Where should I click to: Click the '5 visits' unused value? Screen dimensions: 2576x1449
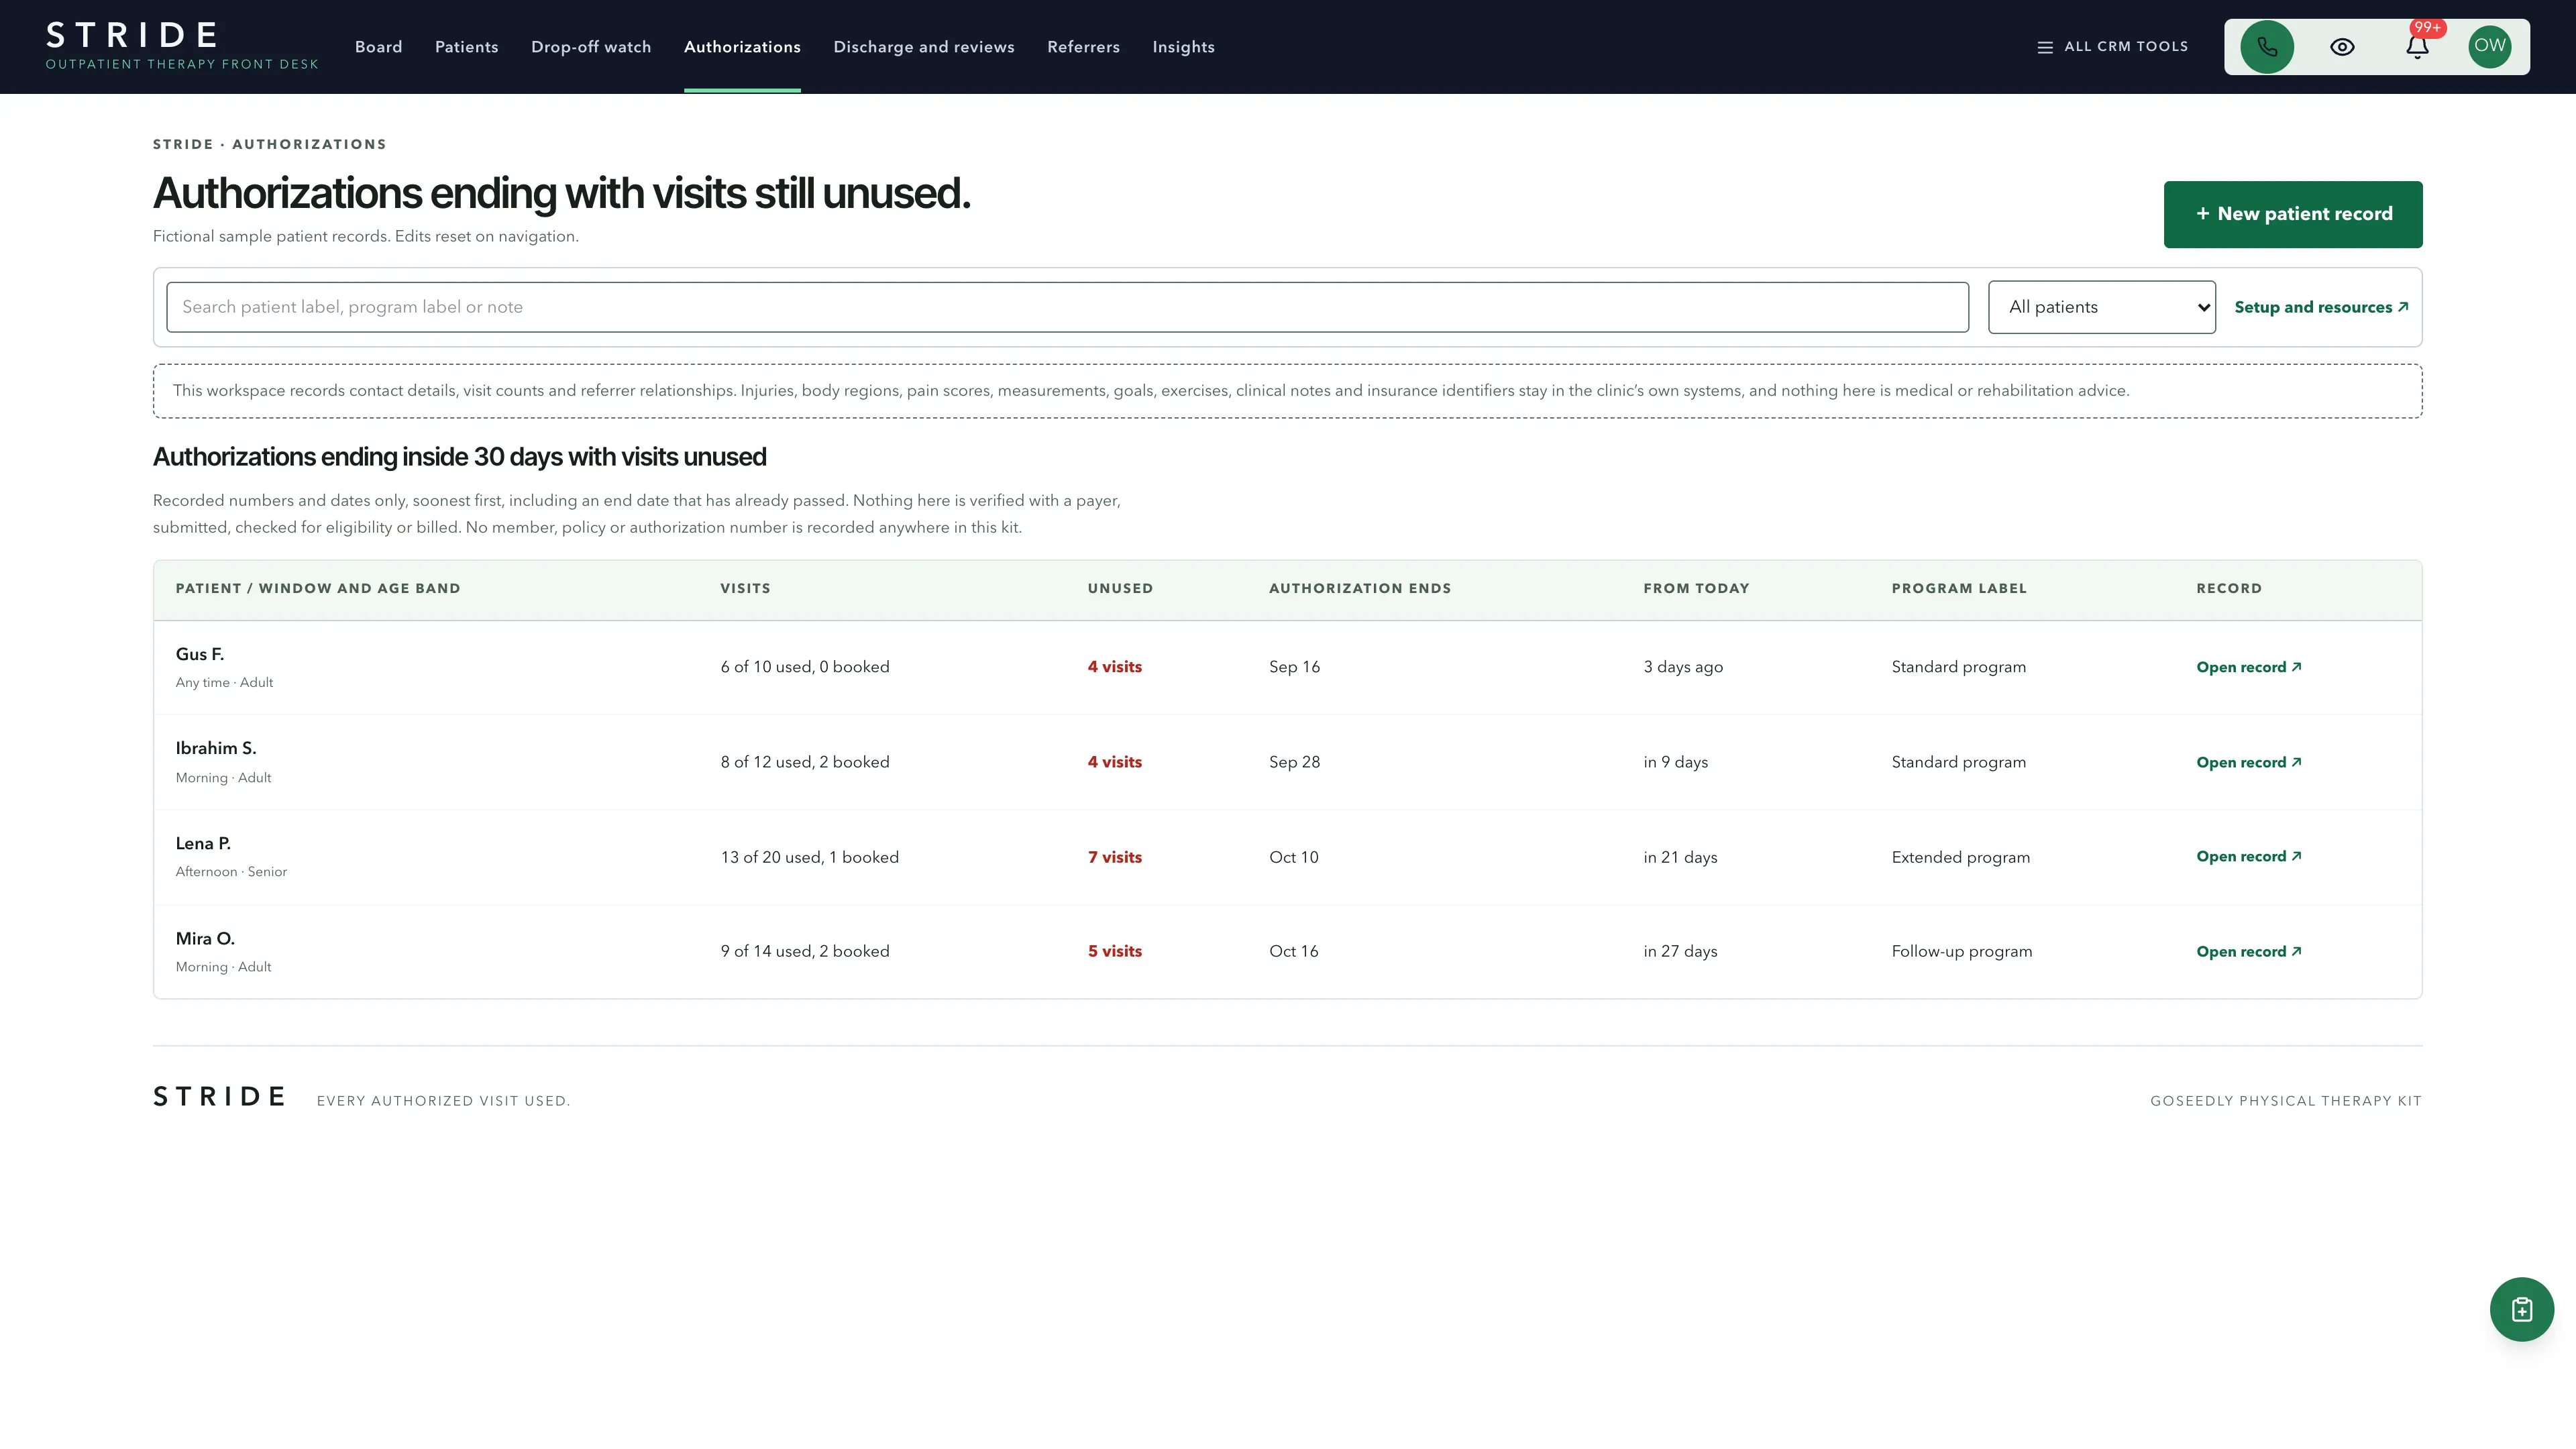pos(1114,951)
